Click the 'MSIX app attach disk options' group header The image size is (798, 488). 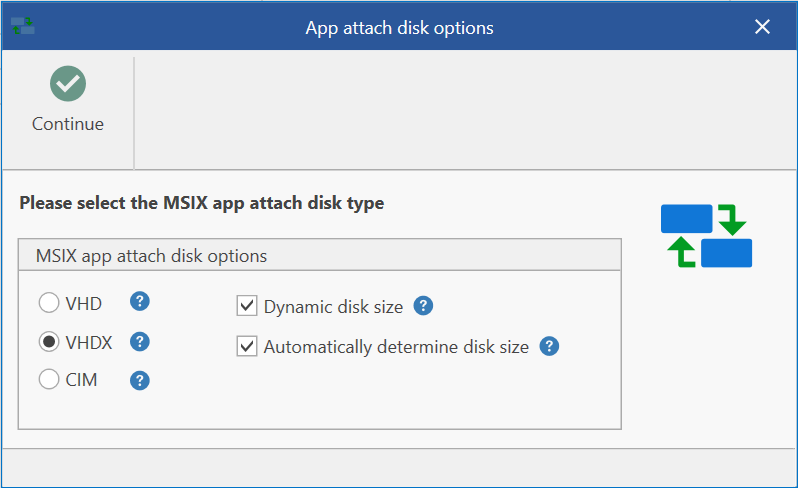pos(151,256)
